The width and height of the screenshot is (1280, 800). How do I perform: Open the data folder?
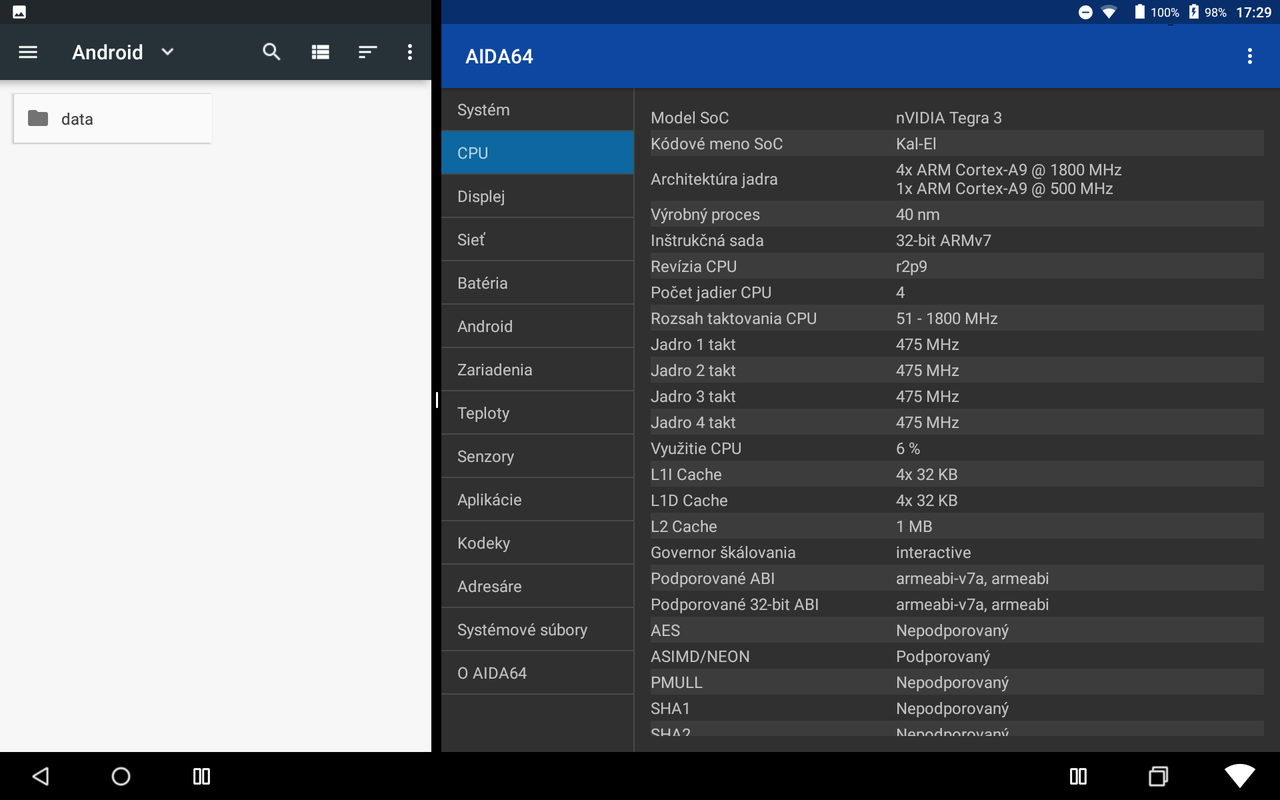click(x=112, y=119)
